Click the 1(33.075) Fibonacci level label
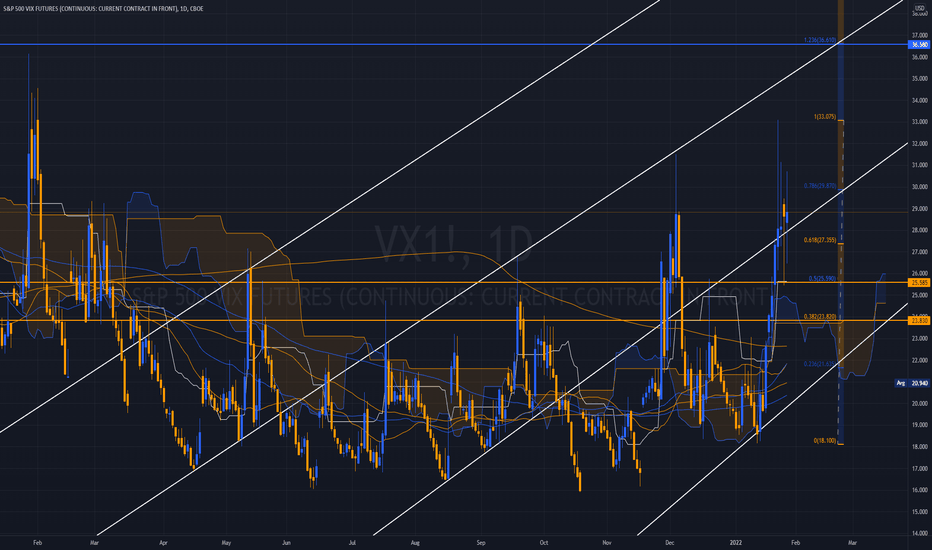Screen dimensions: 932x550 point(825,117)
